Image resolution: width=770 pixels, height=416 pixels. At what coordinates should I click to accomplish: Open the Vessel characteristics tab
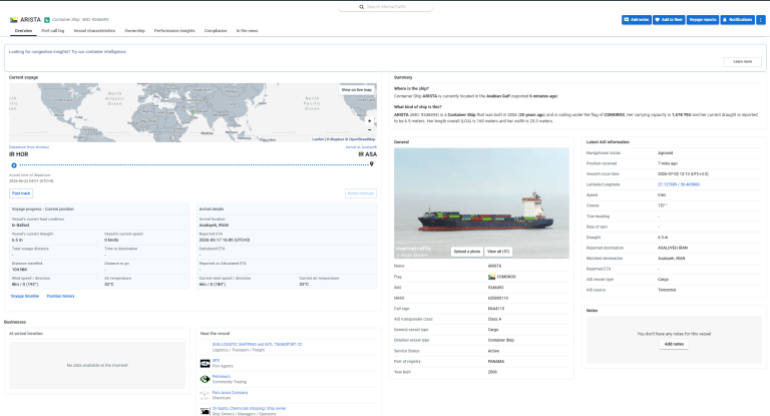click(94, 30)
